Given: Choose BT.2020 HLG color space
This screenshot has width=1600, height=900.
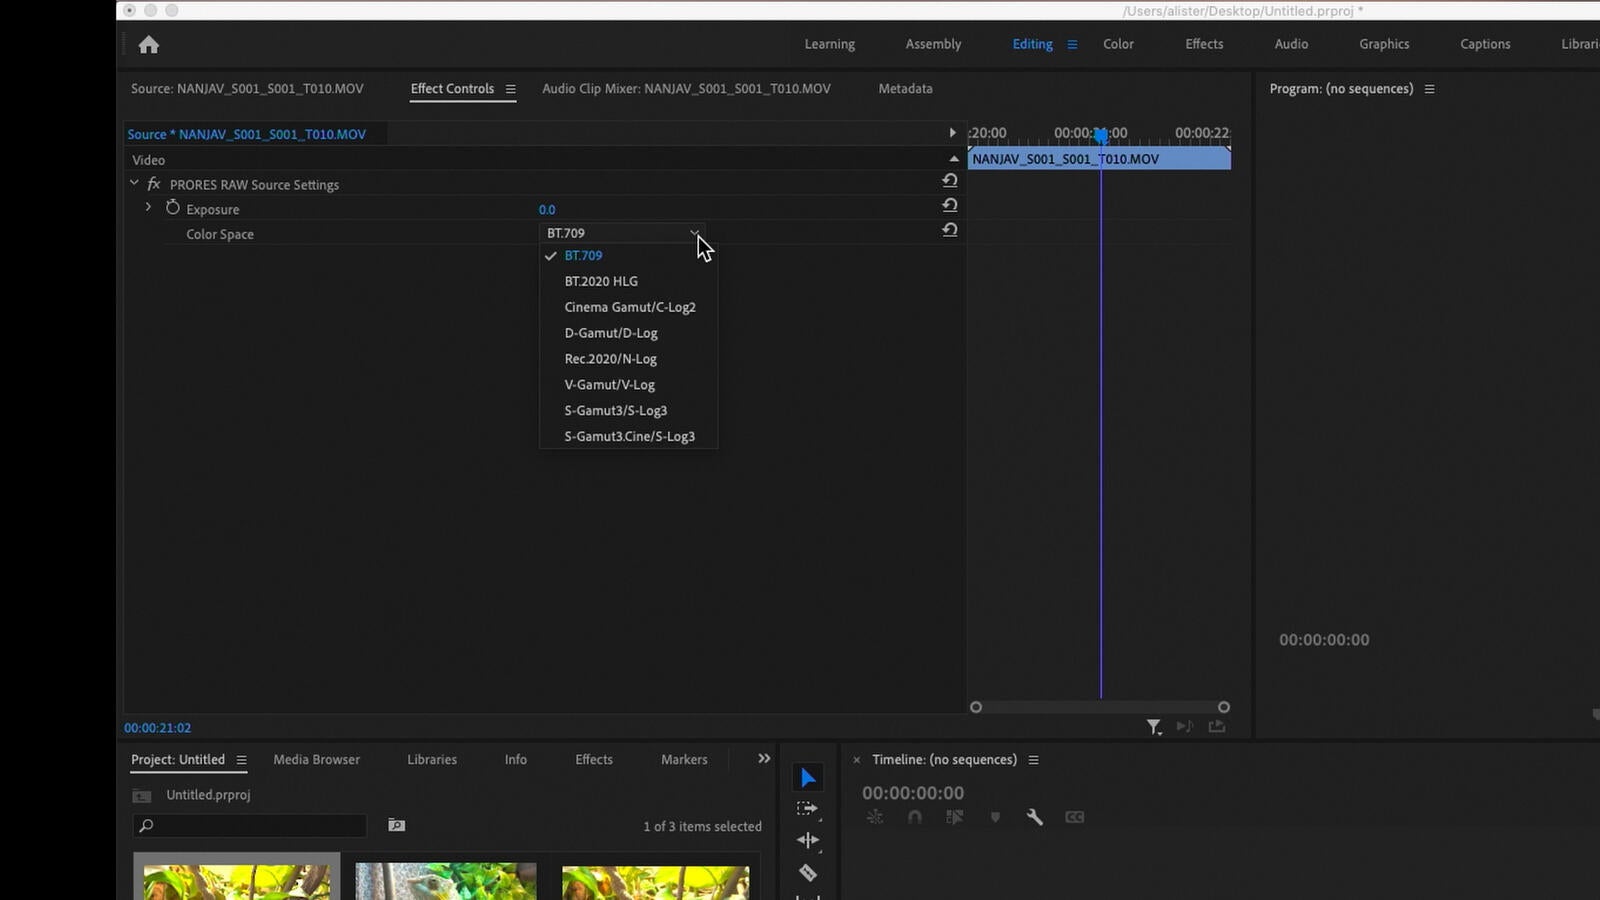Looking at the screenshot, I should click(601, 281).
